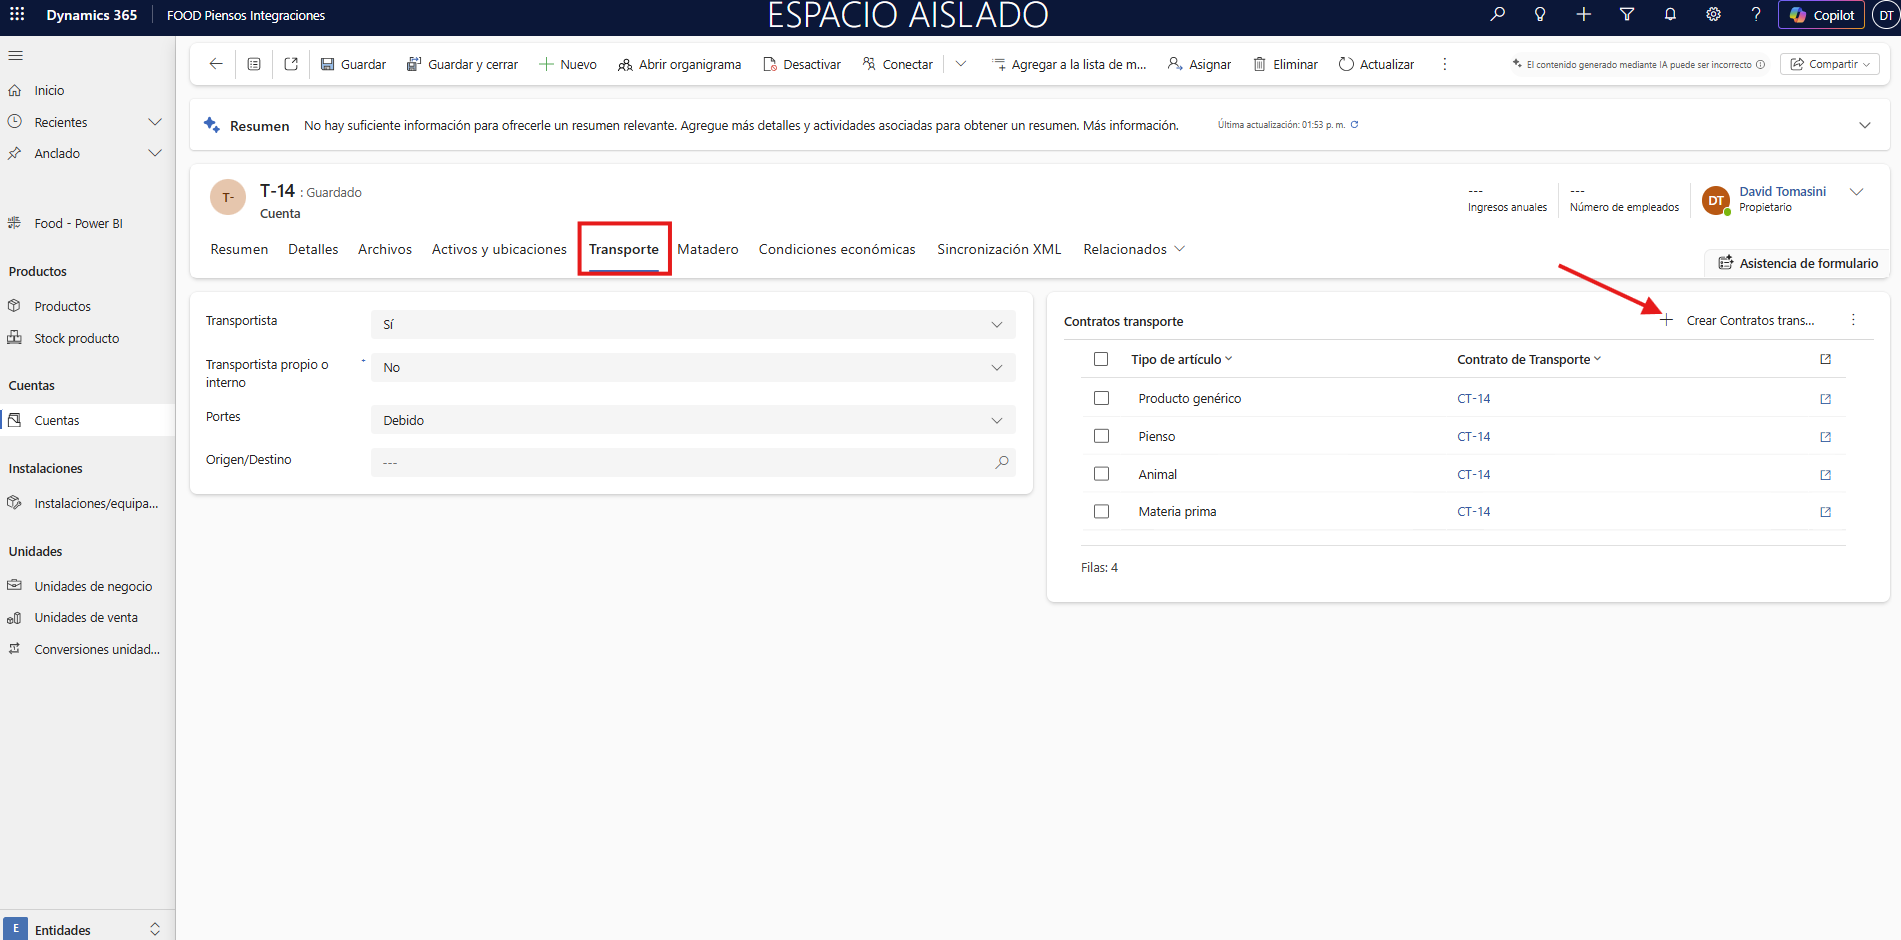
Task: Open the settings gear icon
Action: point(1713,15)
